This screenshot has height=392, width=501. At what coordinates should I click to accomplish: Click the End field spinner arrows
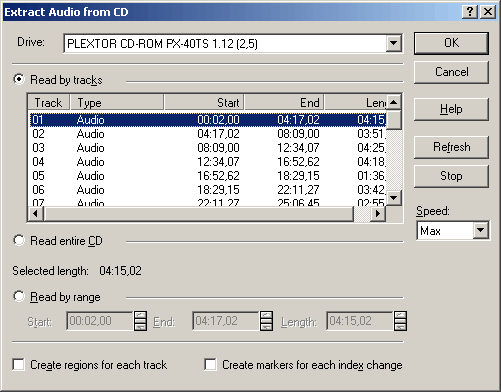(266, 321)
